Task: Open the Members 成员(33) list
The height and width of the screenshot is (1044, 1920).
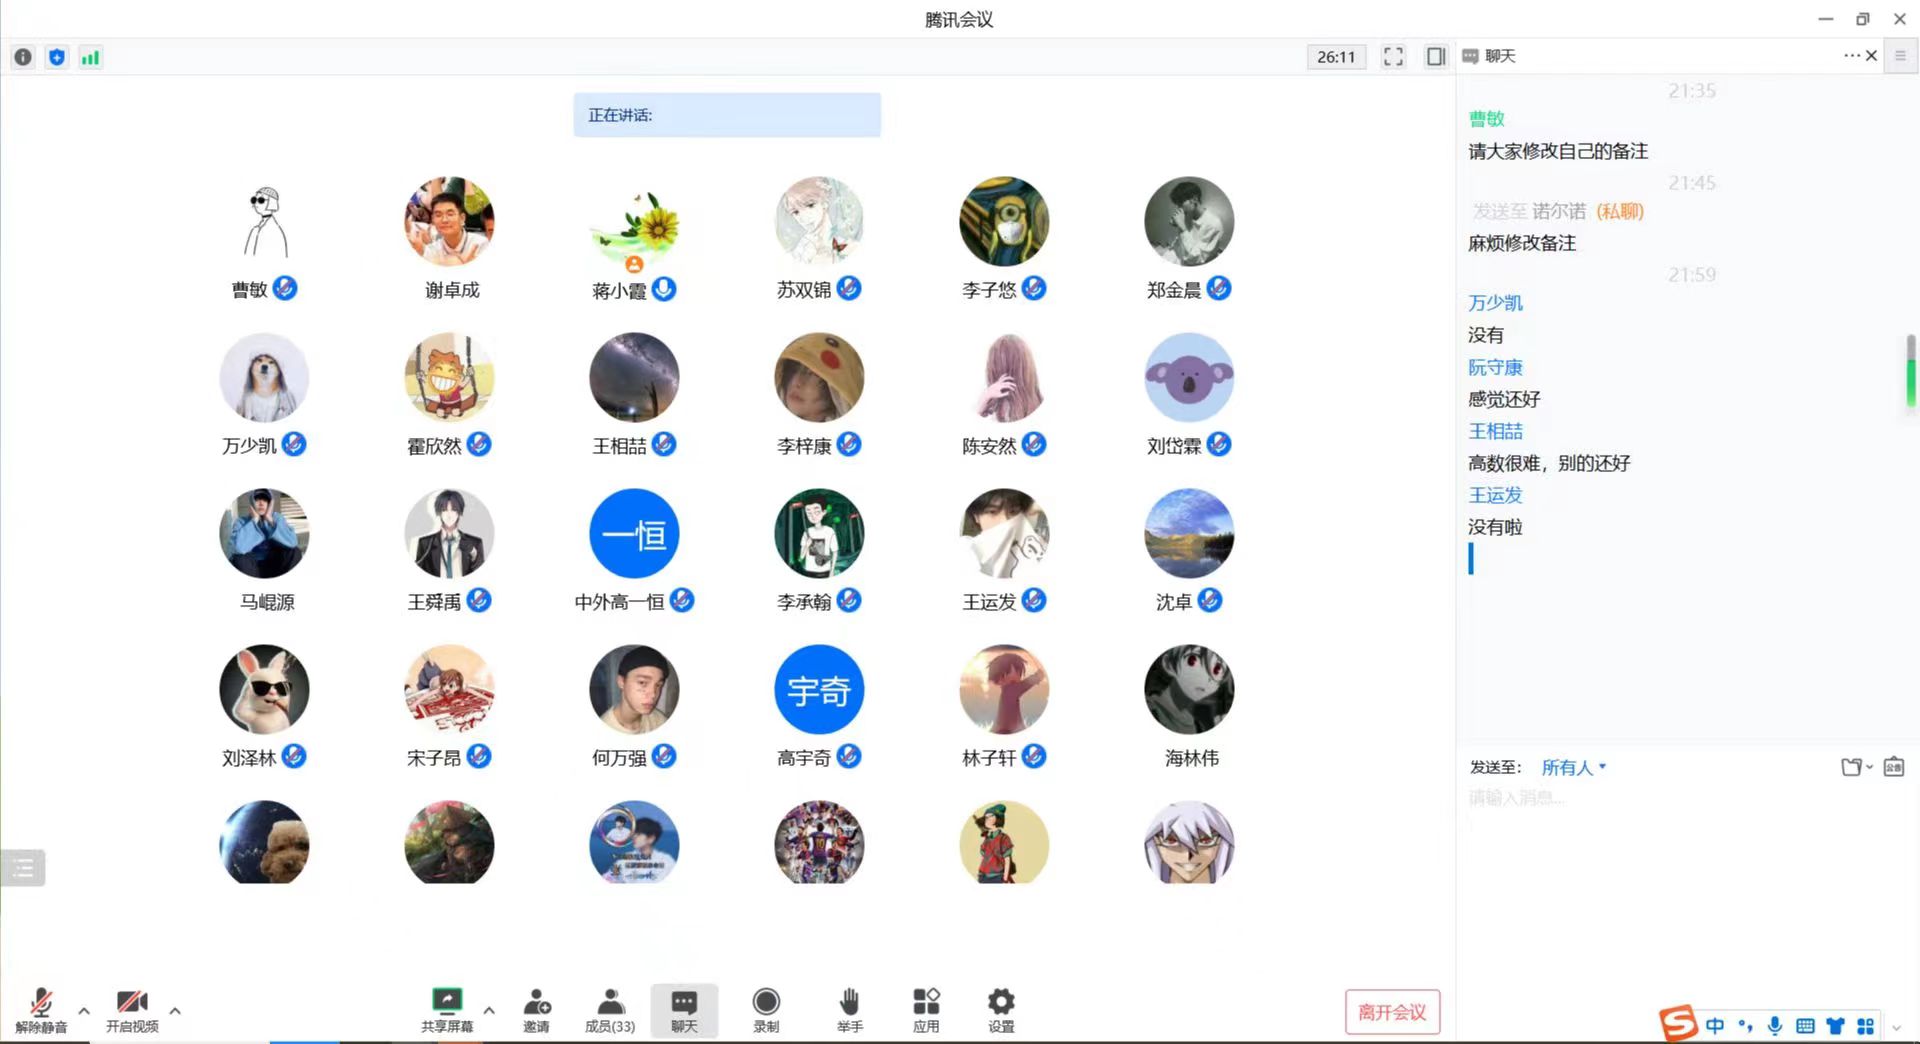Action: pos(610,1008)
